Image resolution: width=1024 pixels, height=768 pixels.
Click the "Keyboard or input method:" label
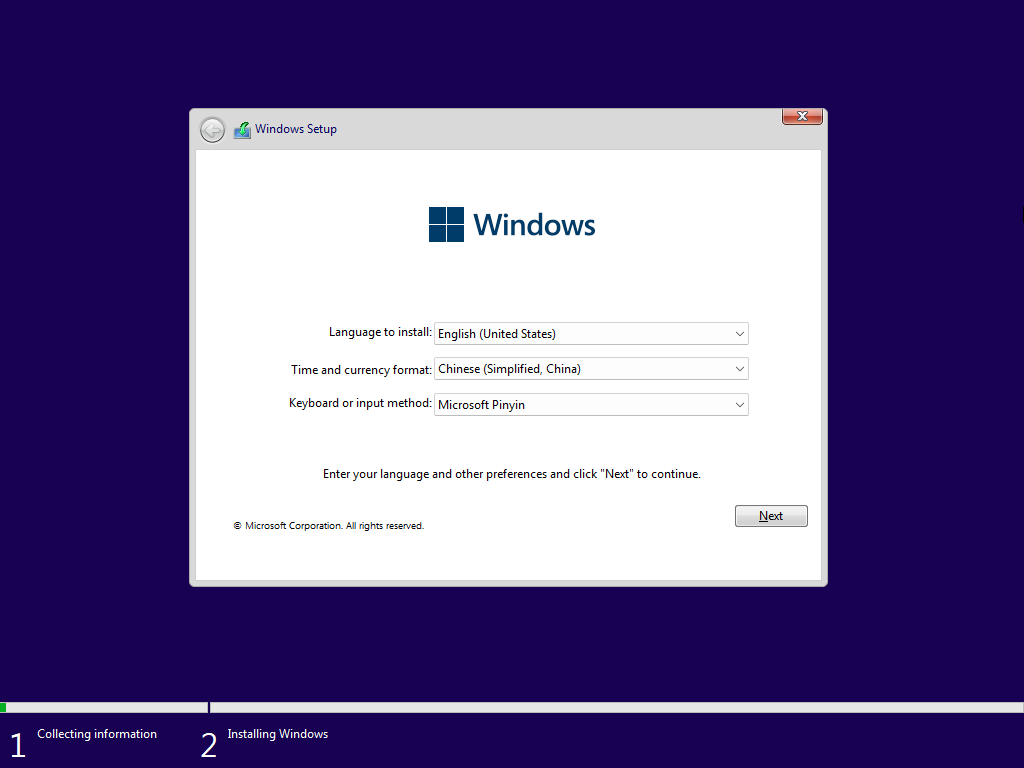click(360, 404)
